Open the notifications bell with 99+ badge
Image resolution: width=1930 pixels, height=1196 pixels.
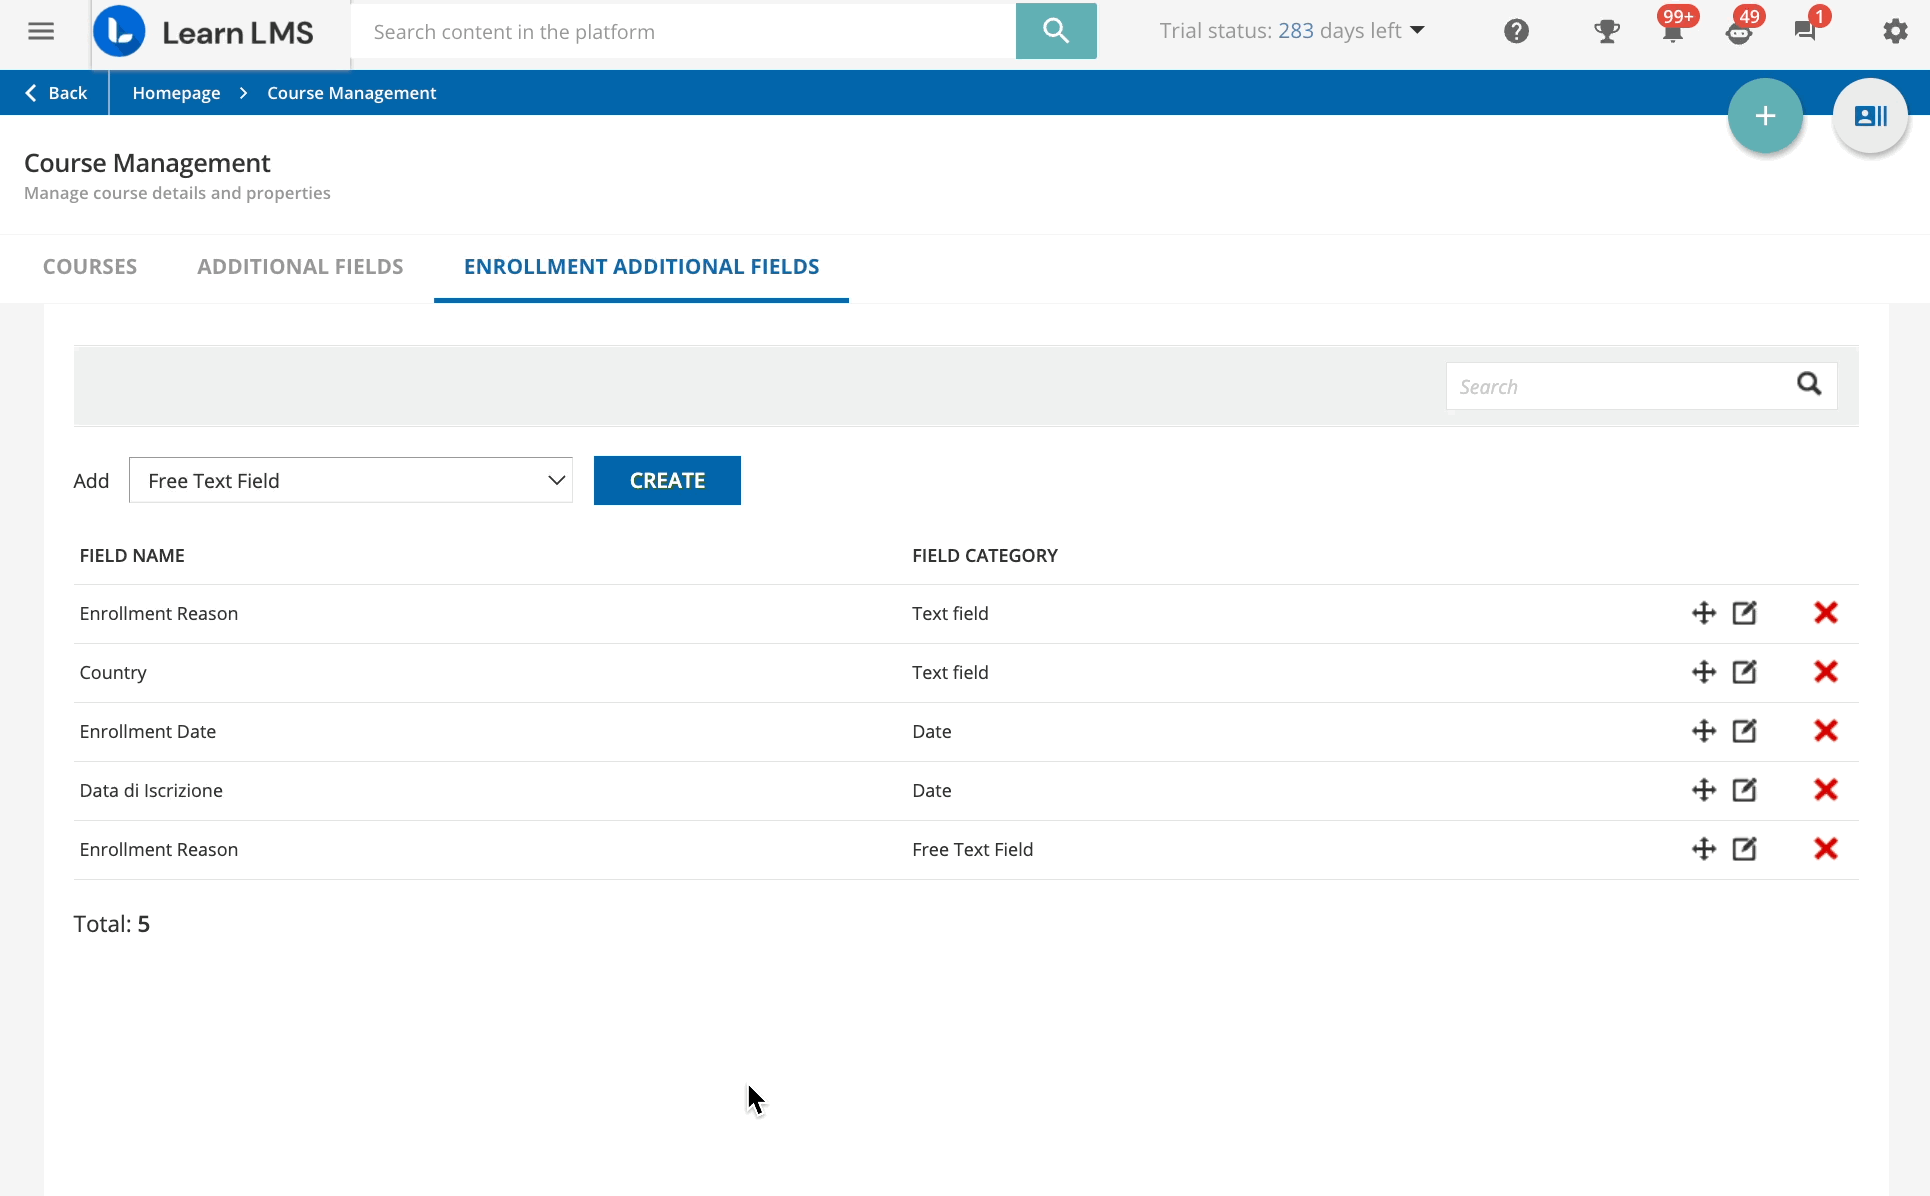coord(1671,31)
